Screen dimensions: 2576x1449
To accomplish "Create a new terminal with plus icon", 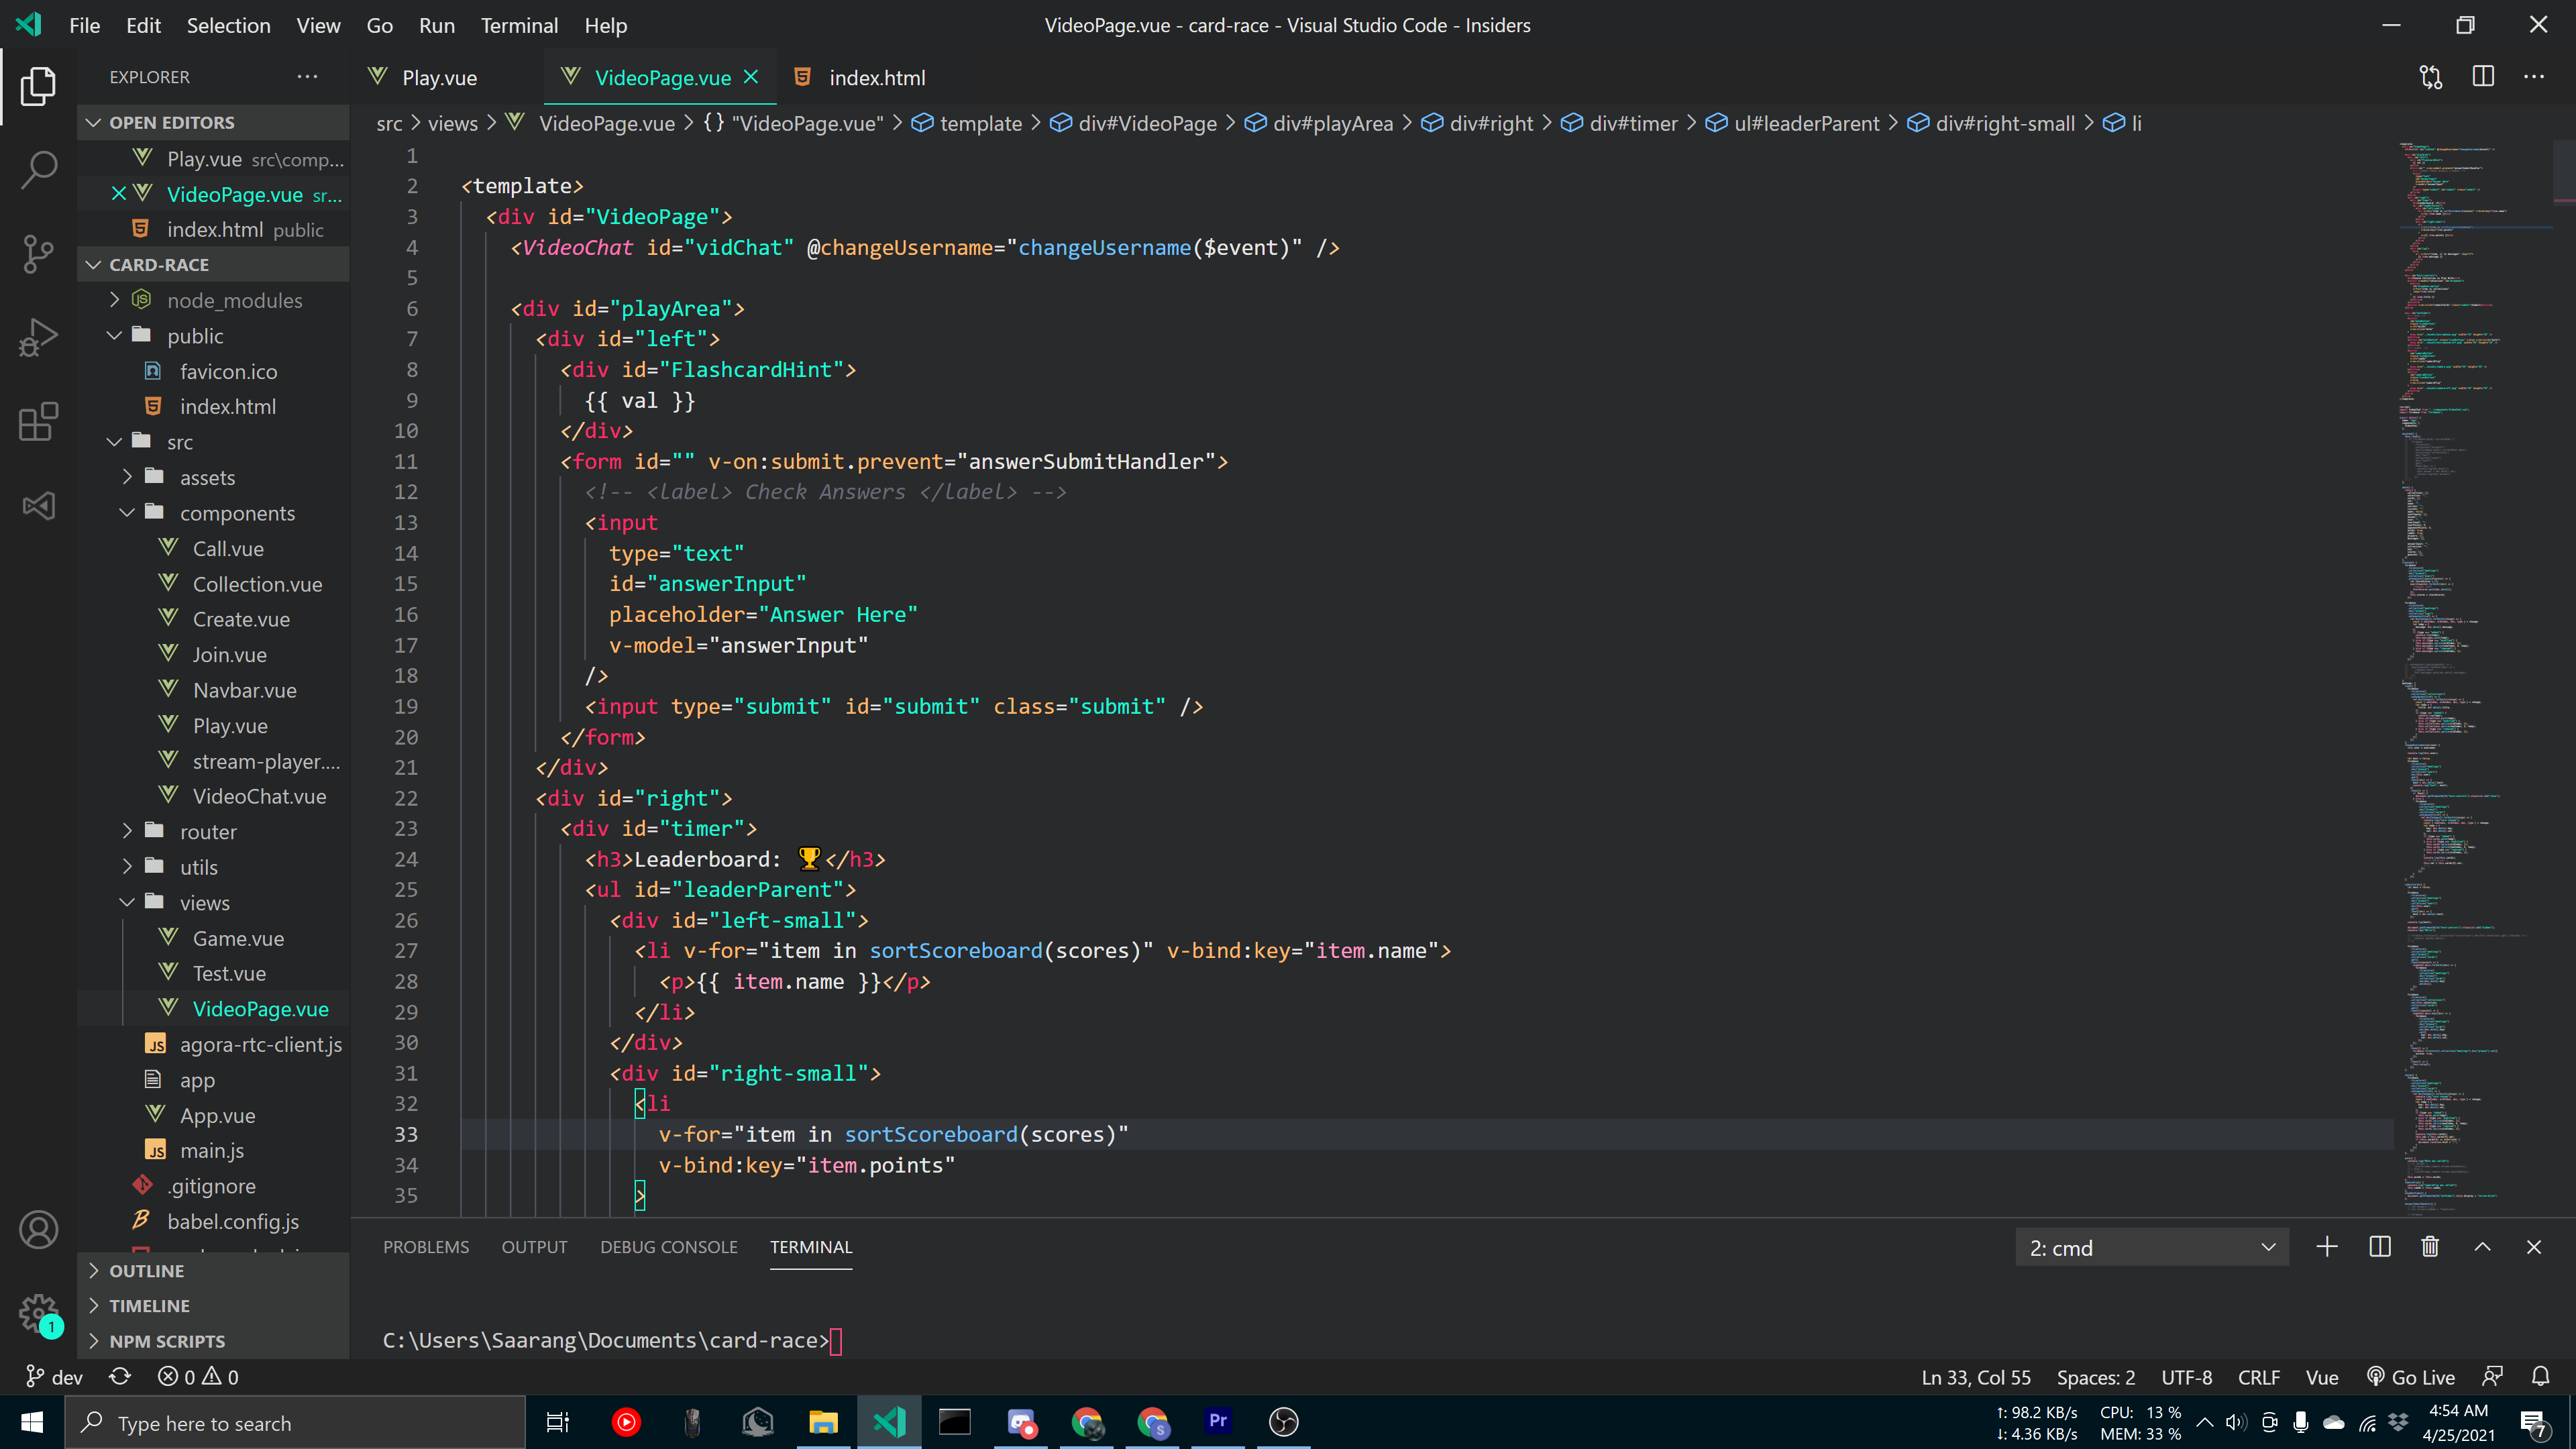I will (x=2326, y=1247).
